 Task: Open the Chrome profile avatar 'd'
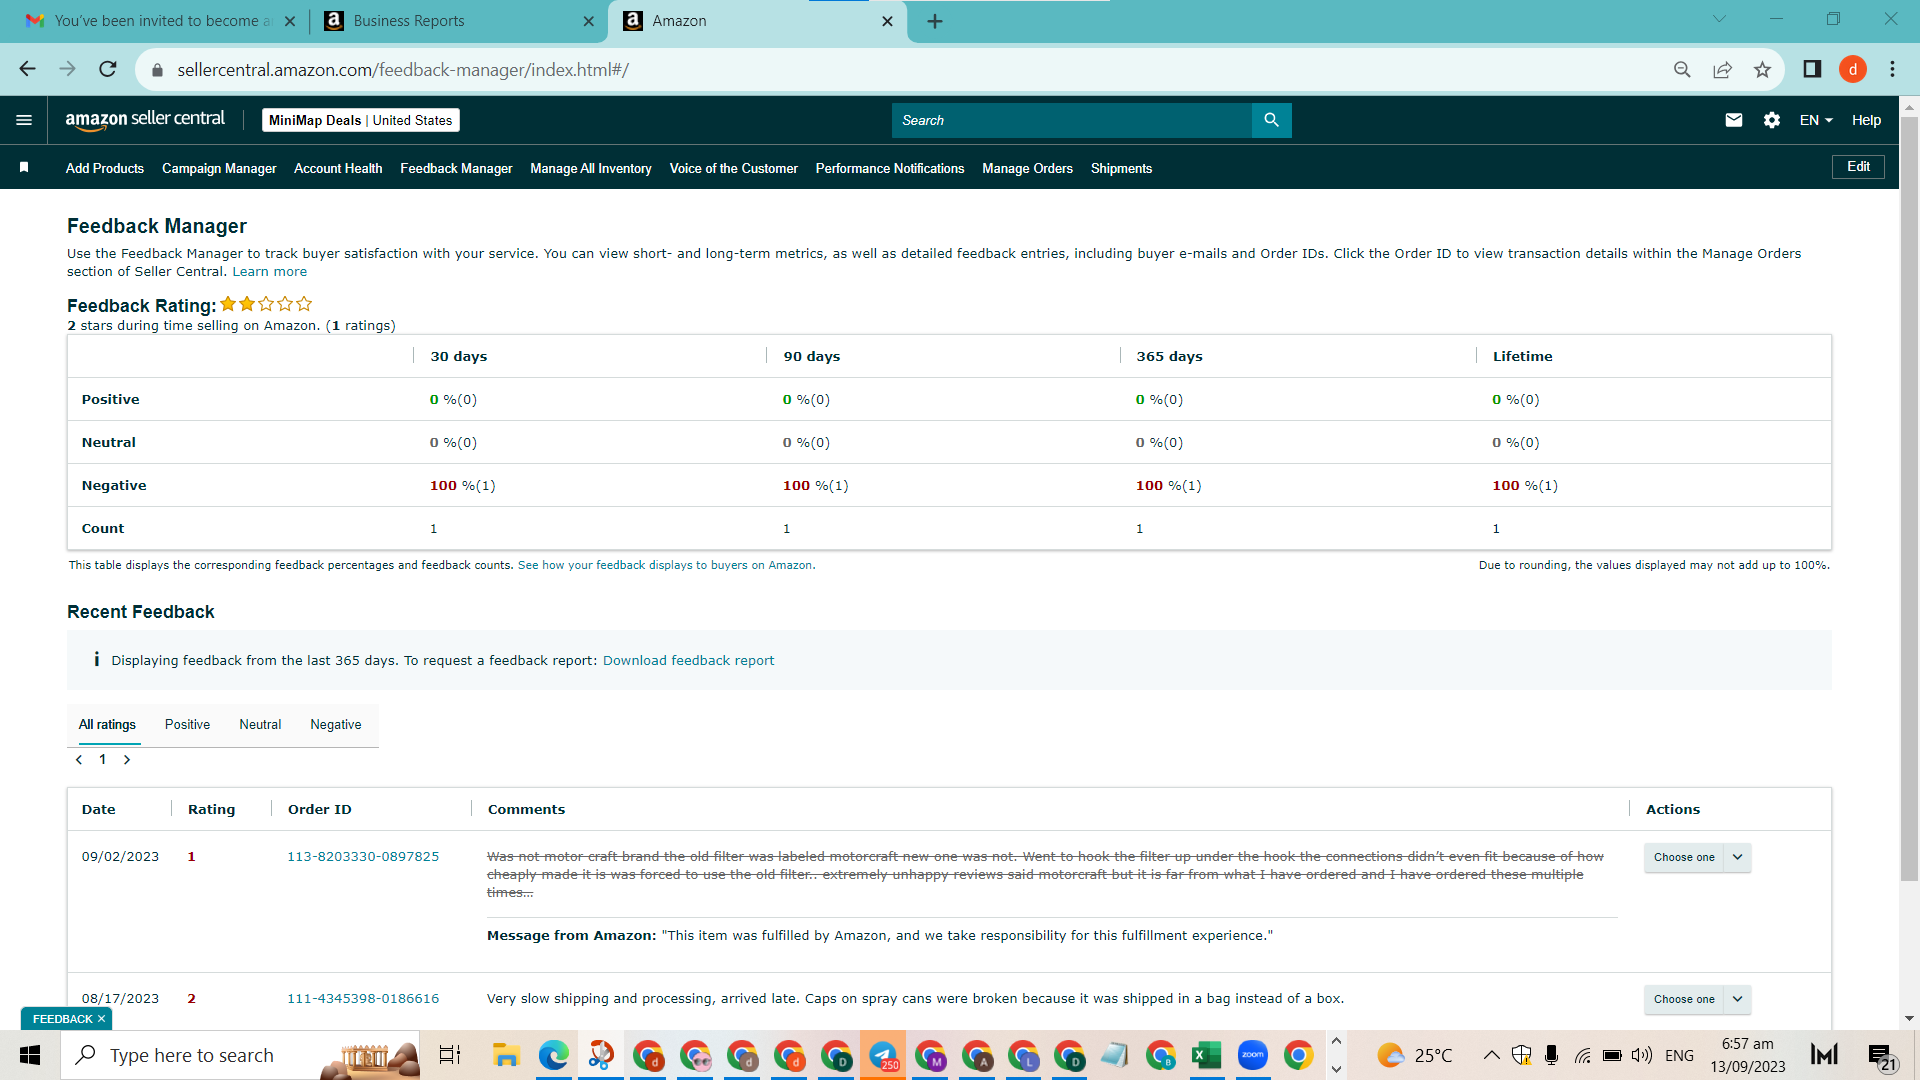click(x=1853, y=69)
